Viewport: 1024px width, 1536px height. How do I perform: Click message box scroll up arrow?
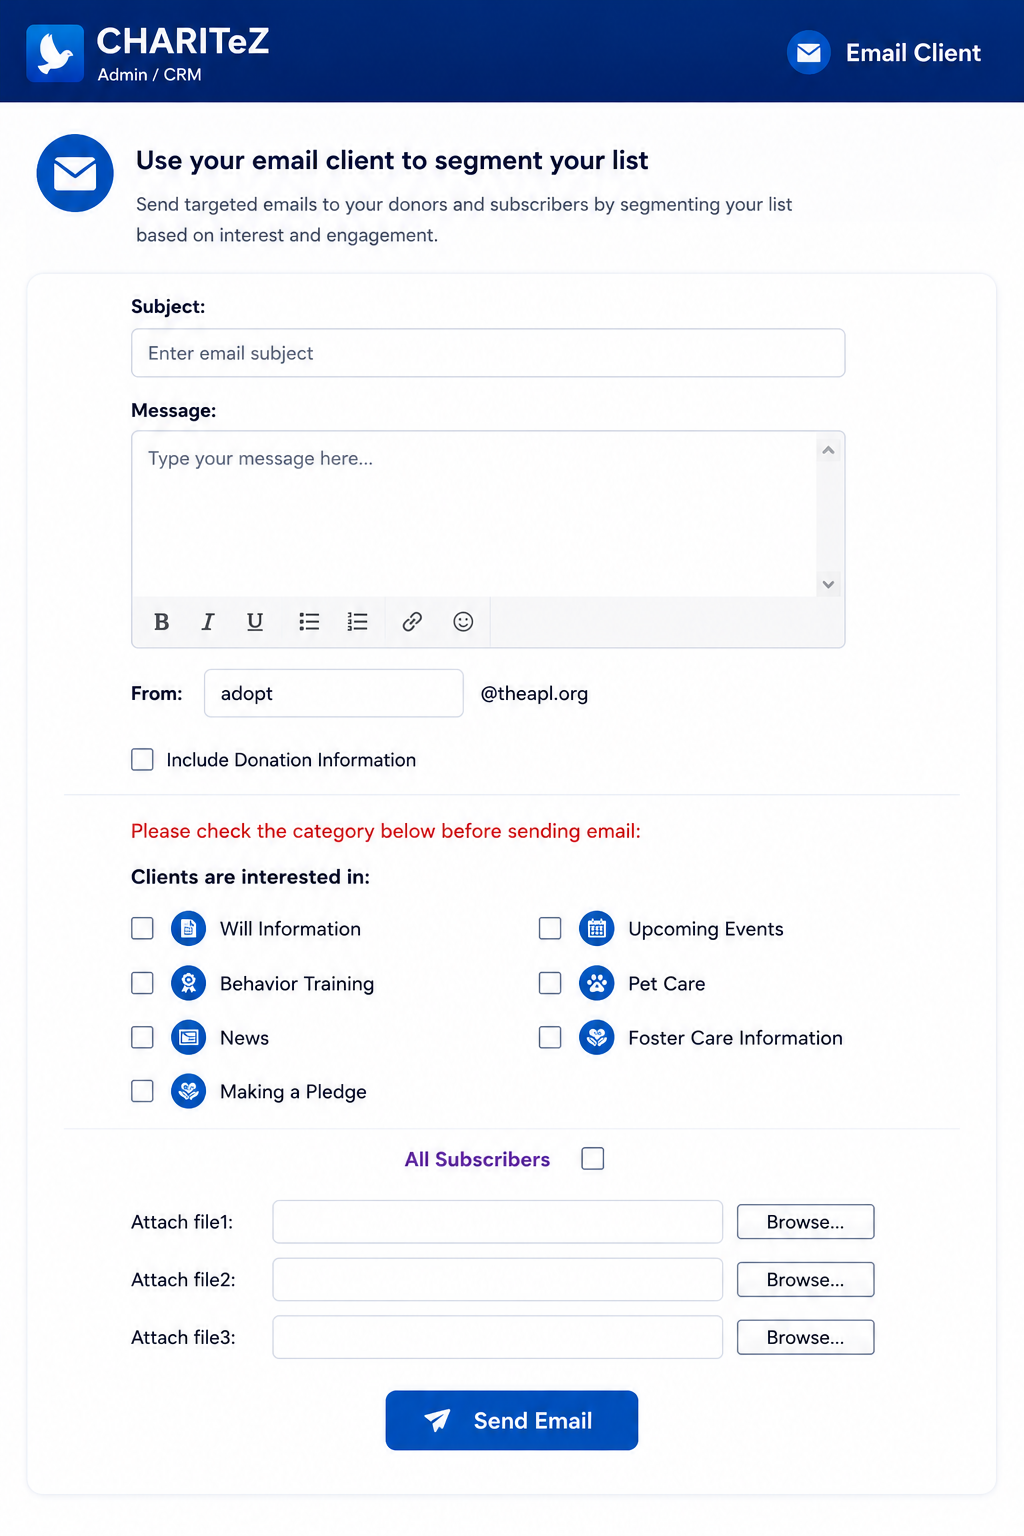click(x=828, y=450)
